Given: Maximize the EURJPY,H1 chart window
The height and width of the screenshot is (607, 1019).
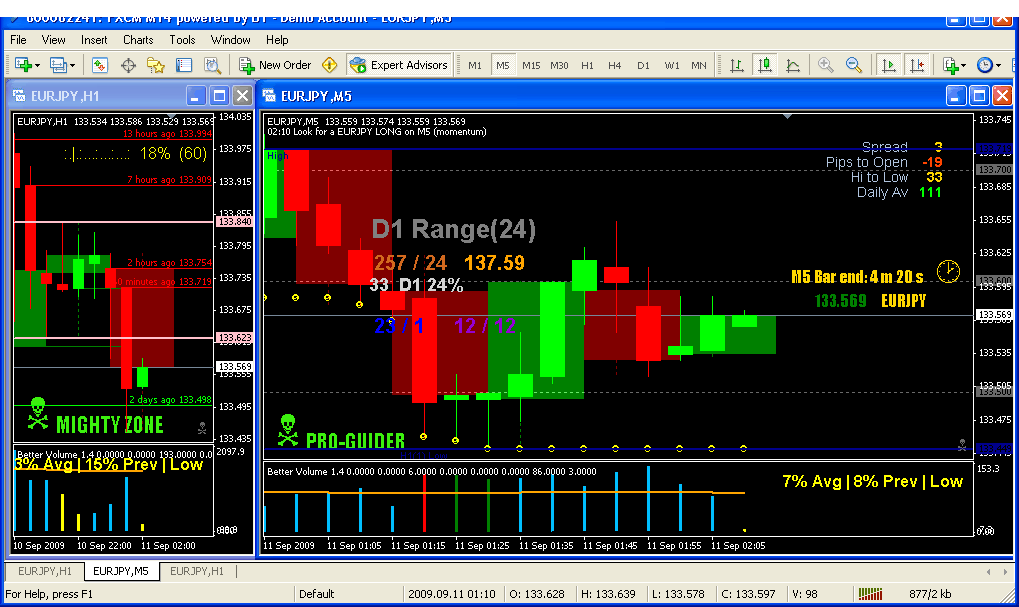Looking at the screenshot, I should (x=220, y=96).
